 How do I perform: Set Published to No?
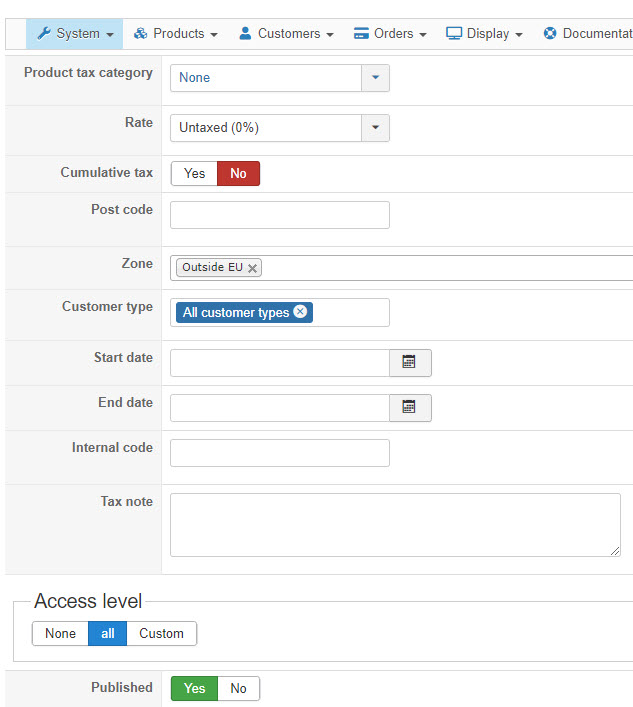click(238, 688)
